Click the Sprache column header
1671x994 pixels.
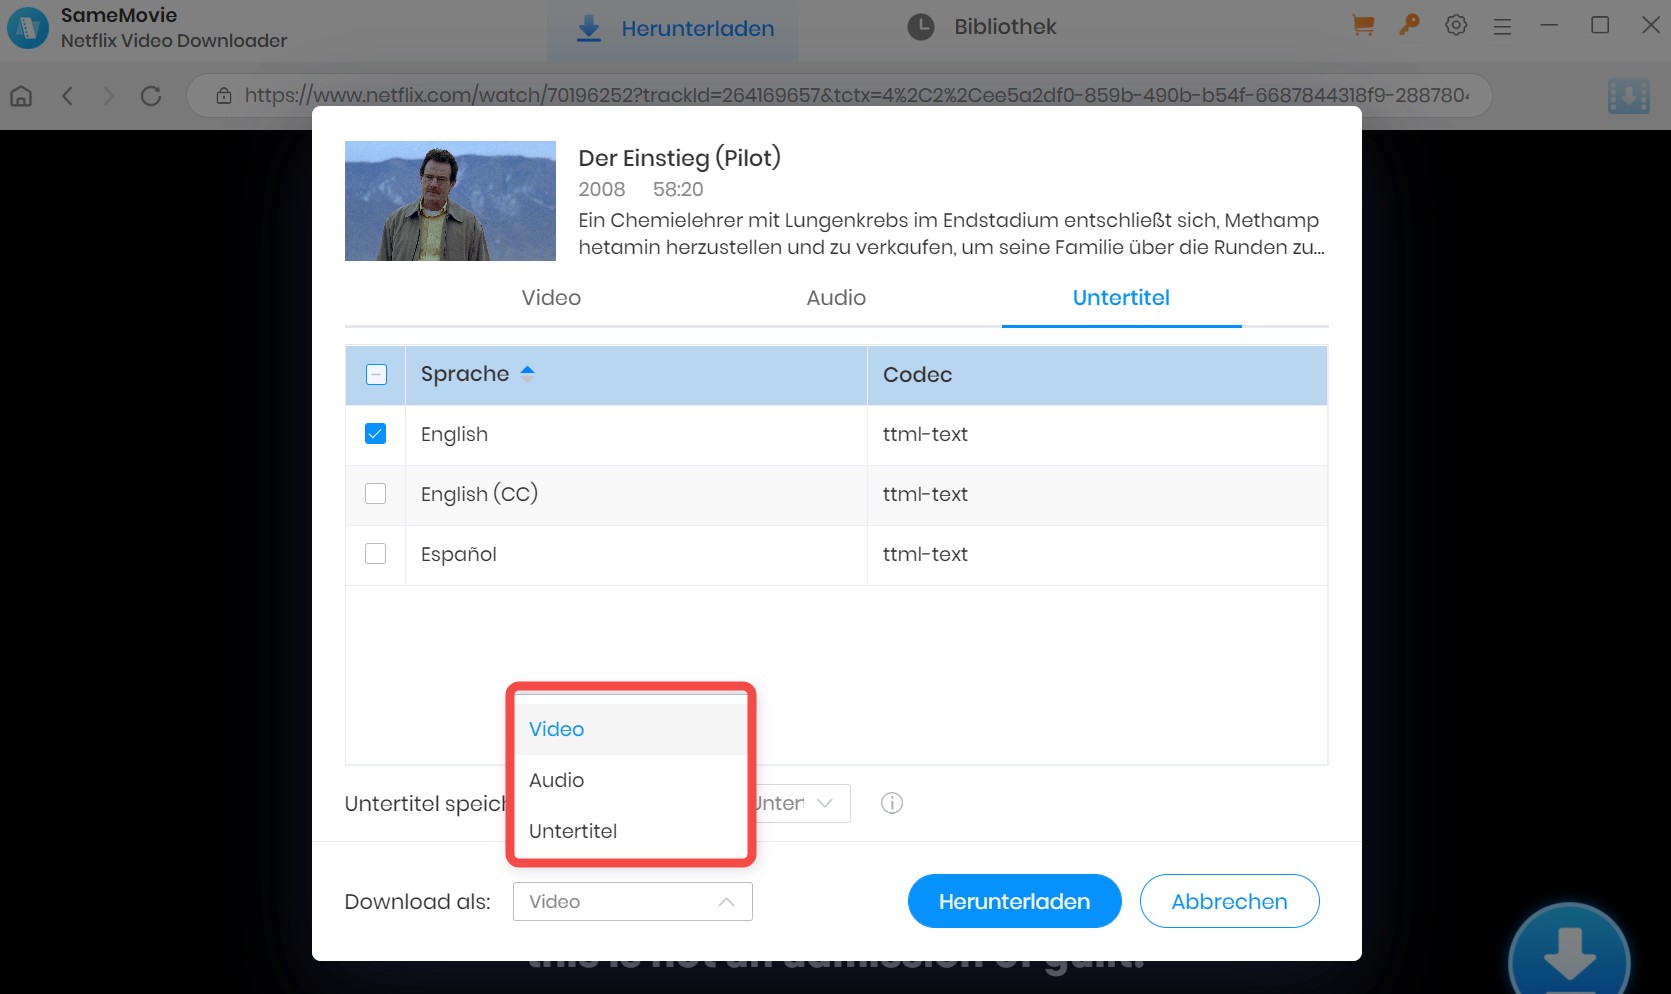point(636,375)
